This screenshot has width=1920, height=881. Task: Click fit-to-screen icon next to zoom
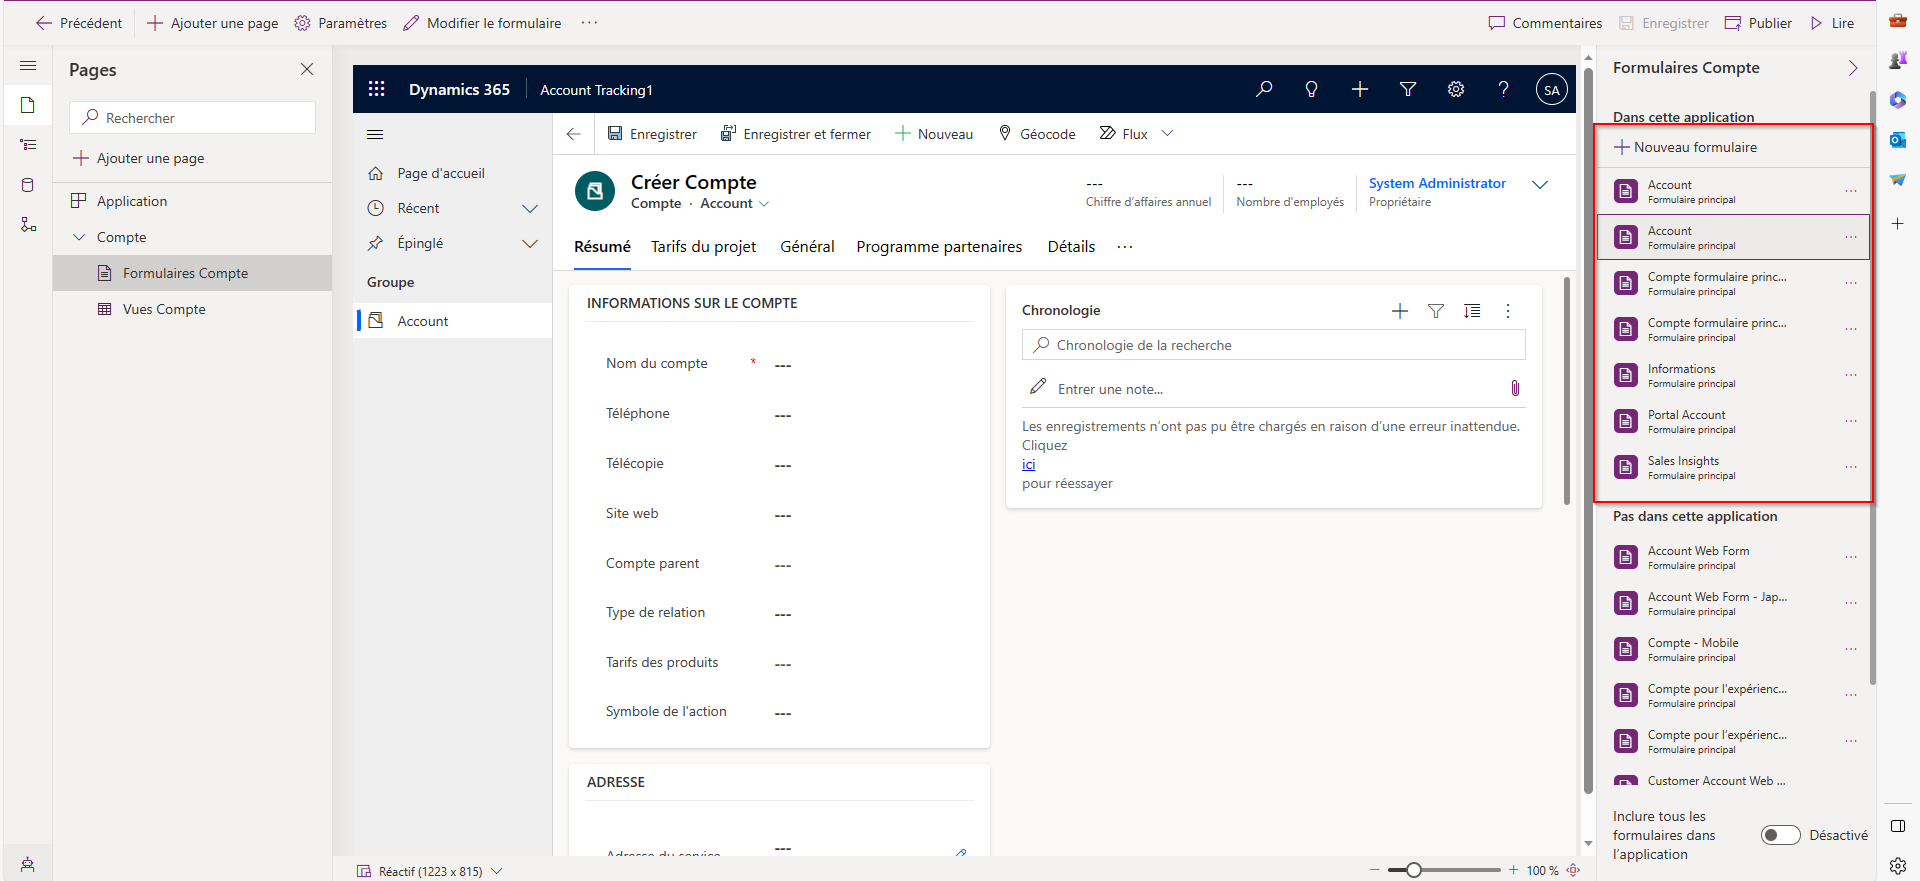[1573, 870]
